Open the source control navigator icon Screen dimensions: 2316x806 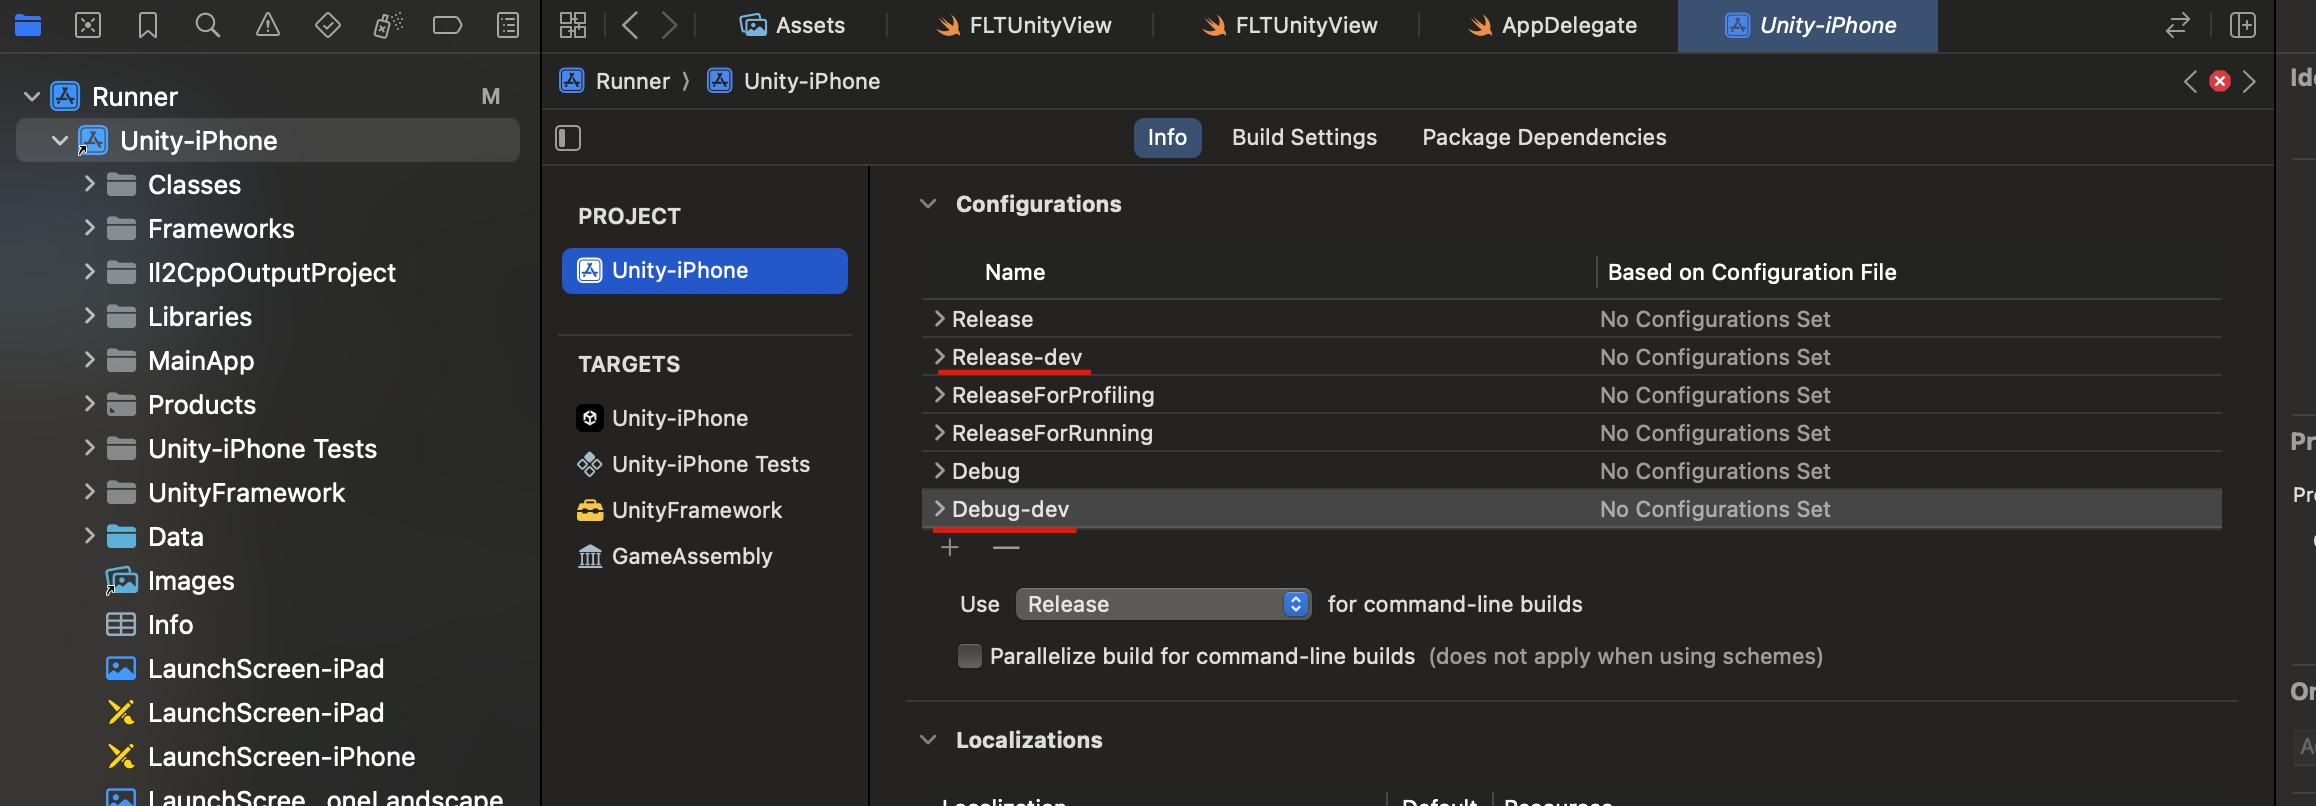88,25
